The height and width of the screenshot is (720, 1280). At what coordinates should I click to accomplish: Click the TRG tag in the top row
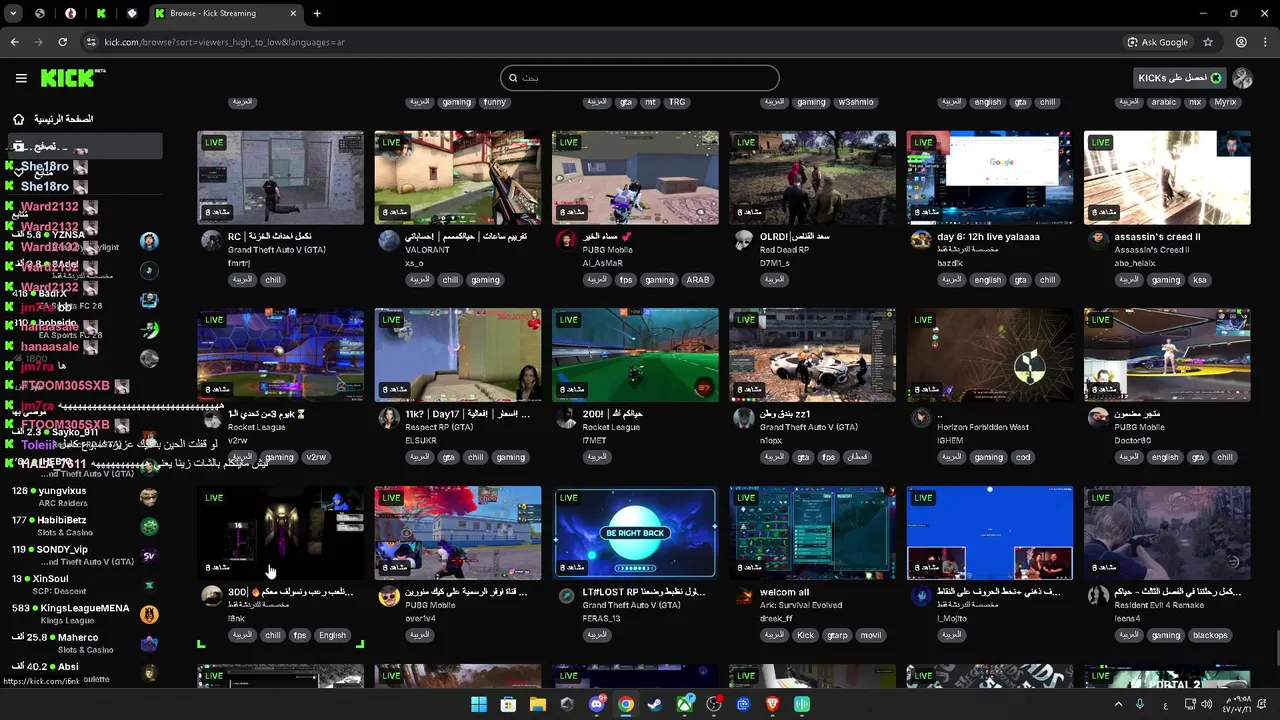(677, 102)
